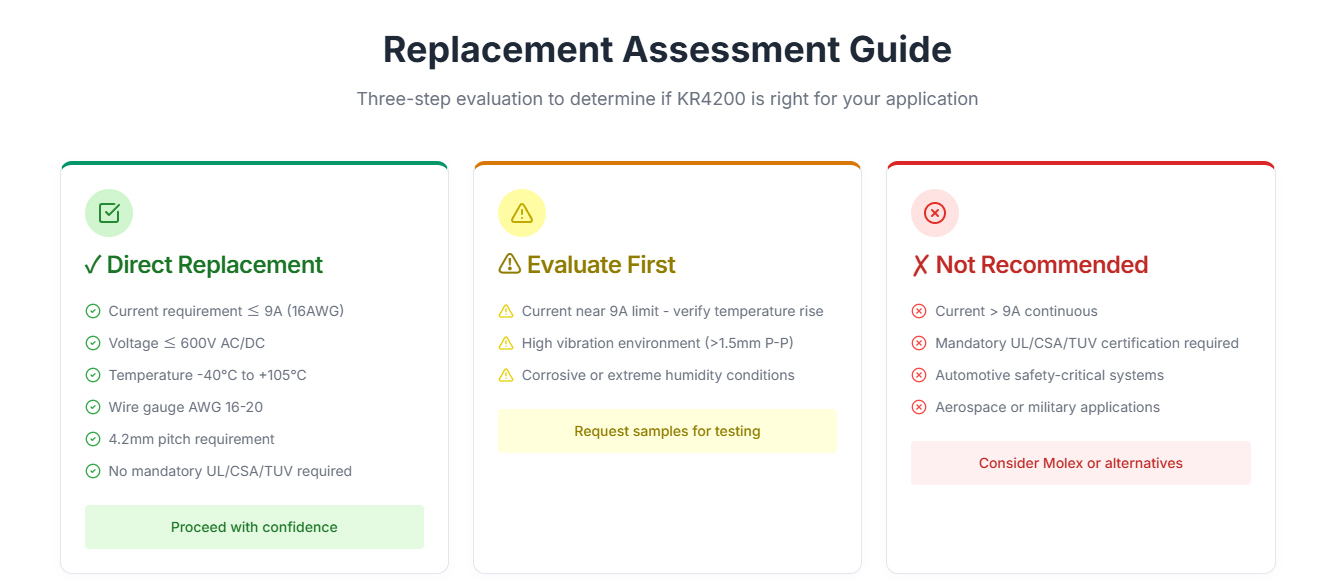The height and width of the screenshot is (584, 1330).
Task: Click X icon beside Aerospace or military applications
Action: (x=919, y=407)
